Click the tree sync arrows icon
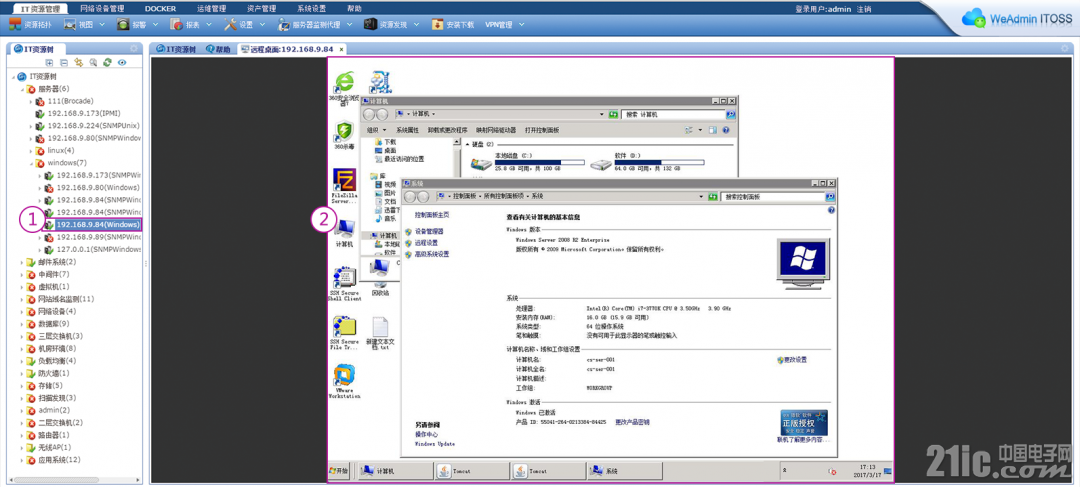This screenshot has height=487, width=1080. point(79,62)
